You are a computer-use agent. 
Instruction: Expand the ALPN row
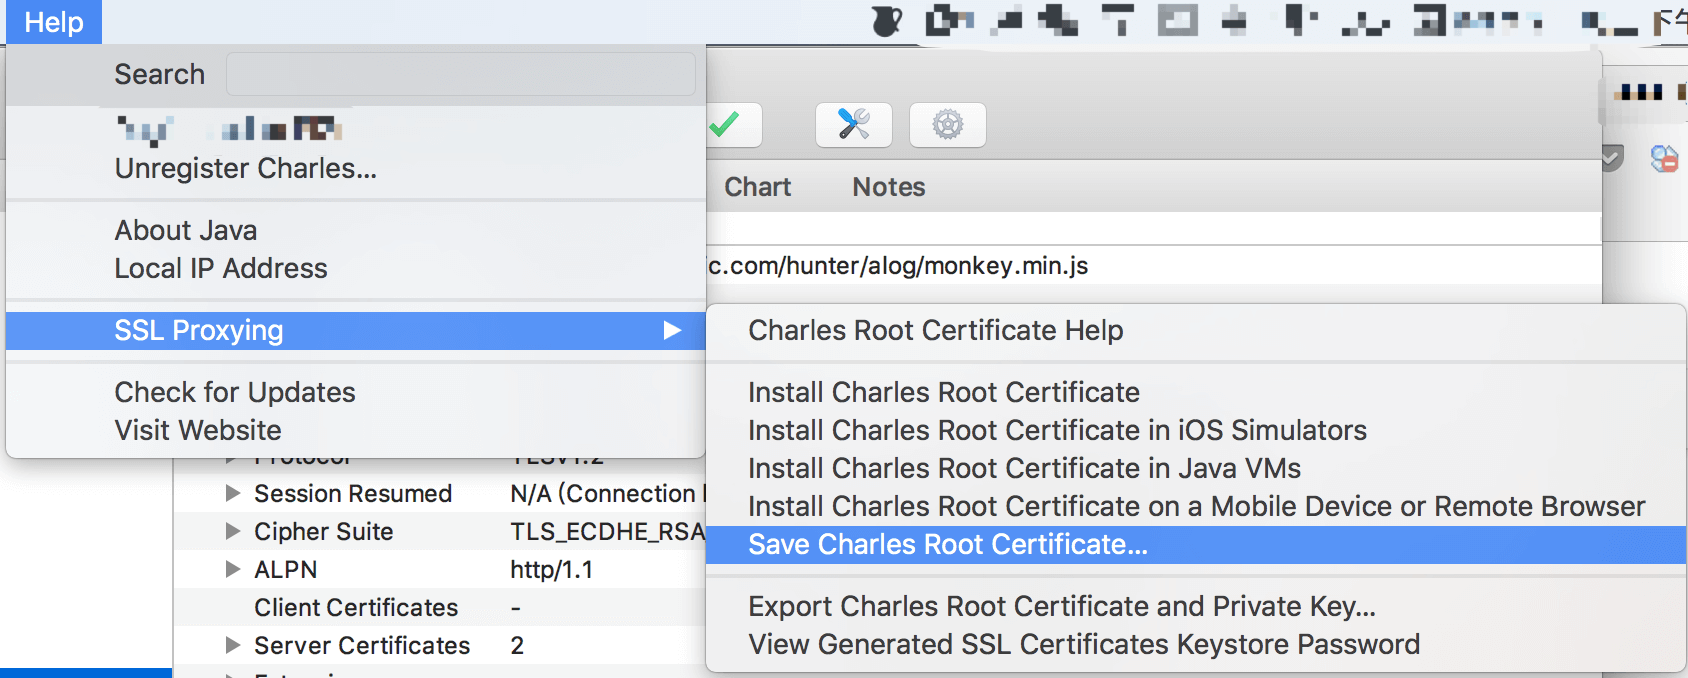coord(232,569)
